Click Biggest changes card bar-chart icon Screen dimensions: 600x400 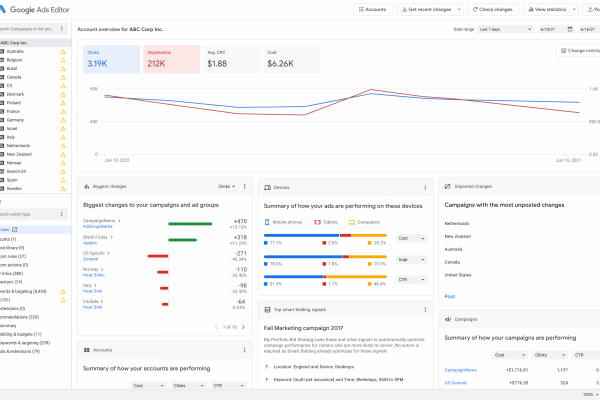(x=86, y=186)
